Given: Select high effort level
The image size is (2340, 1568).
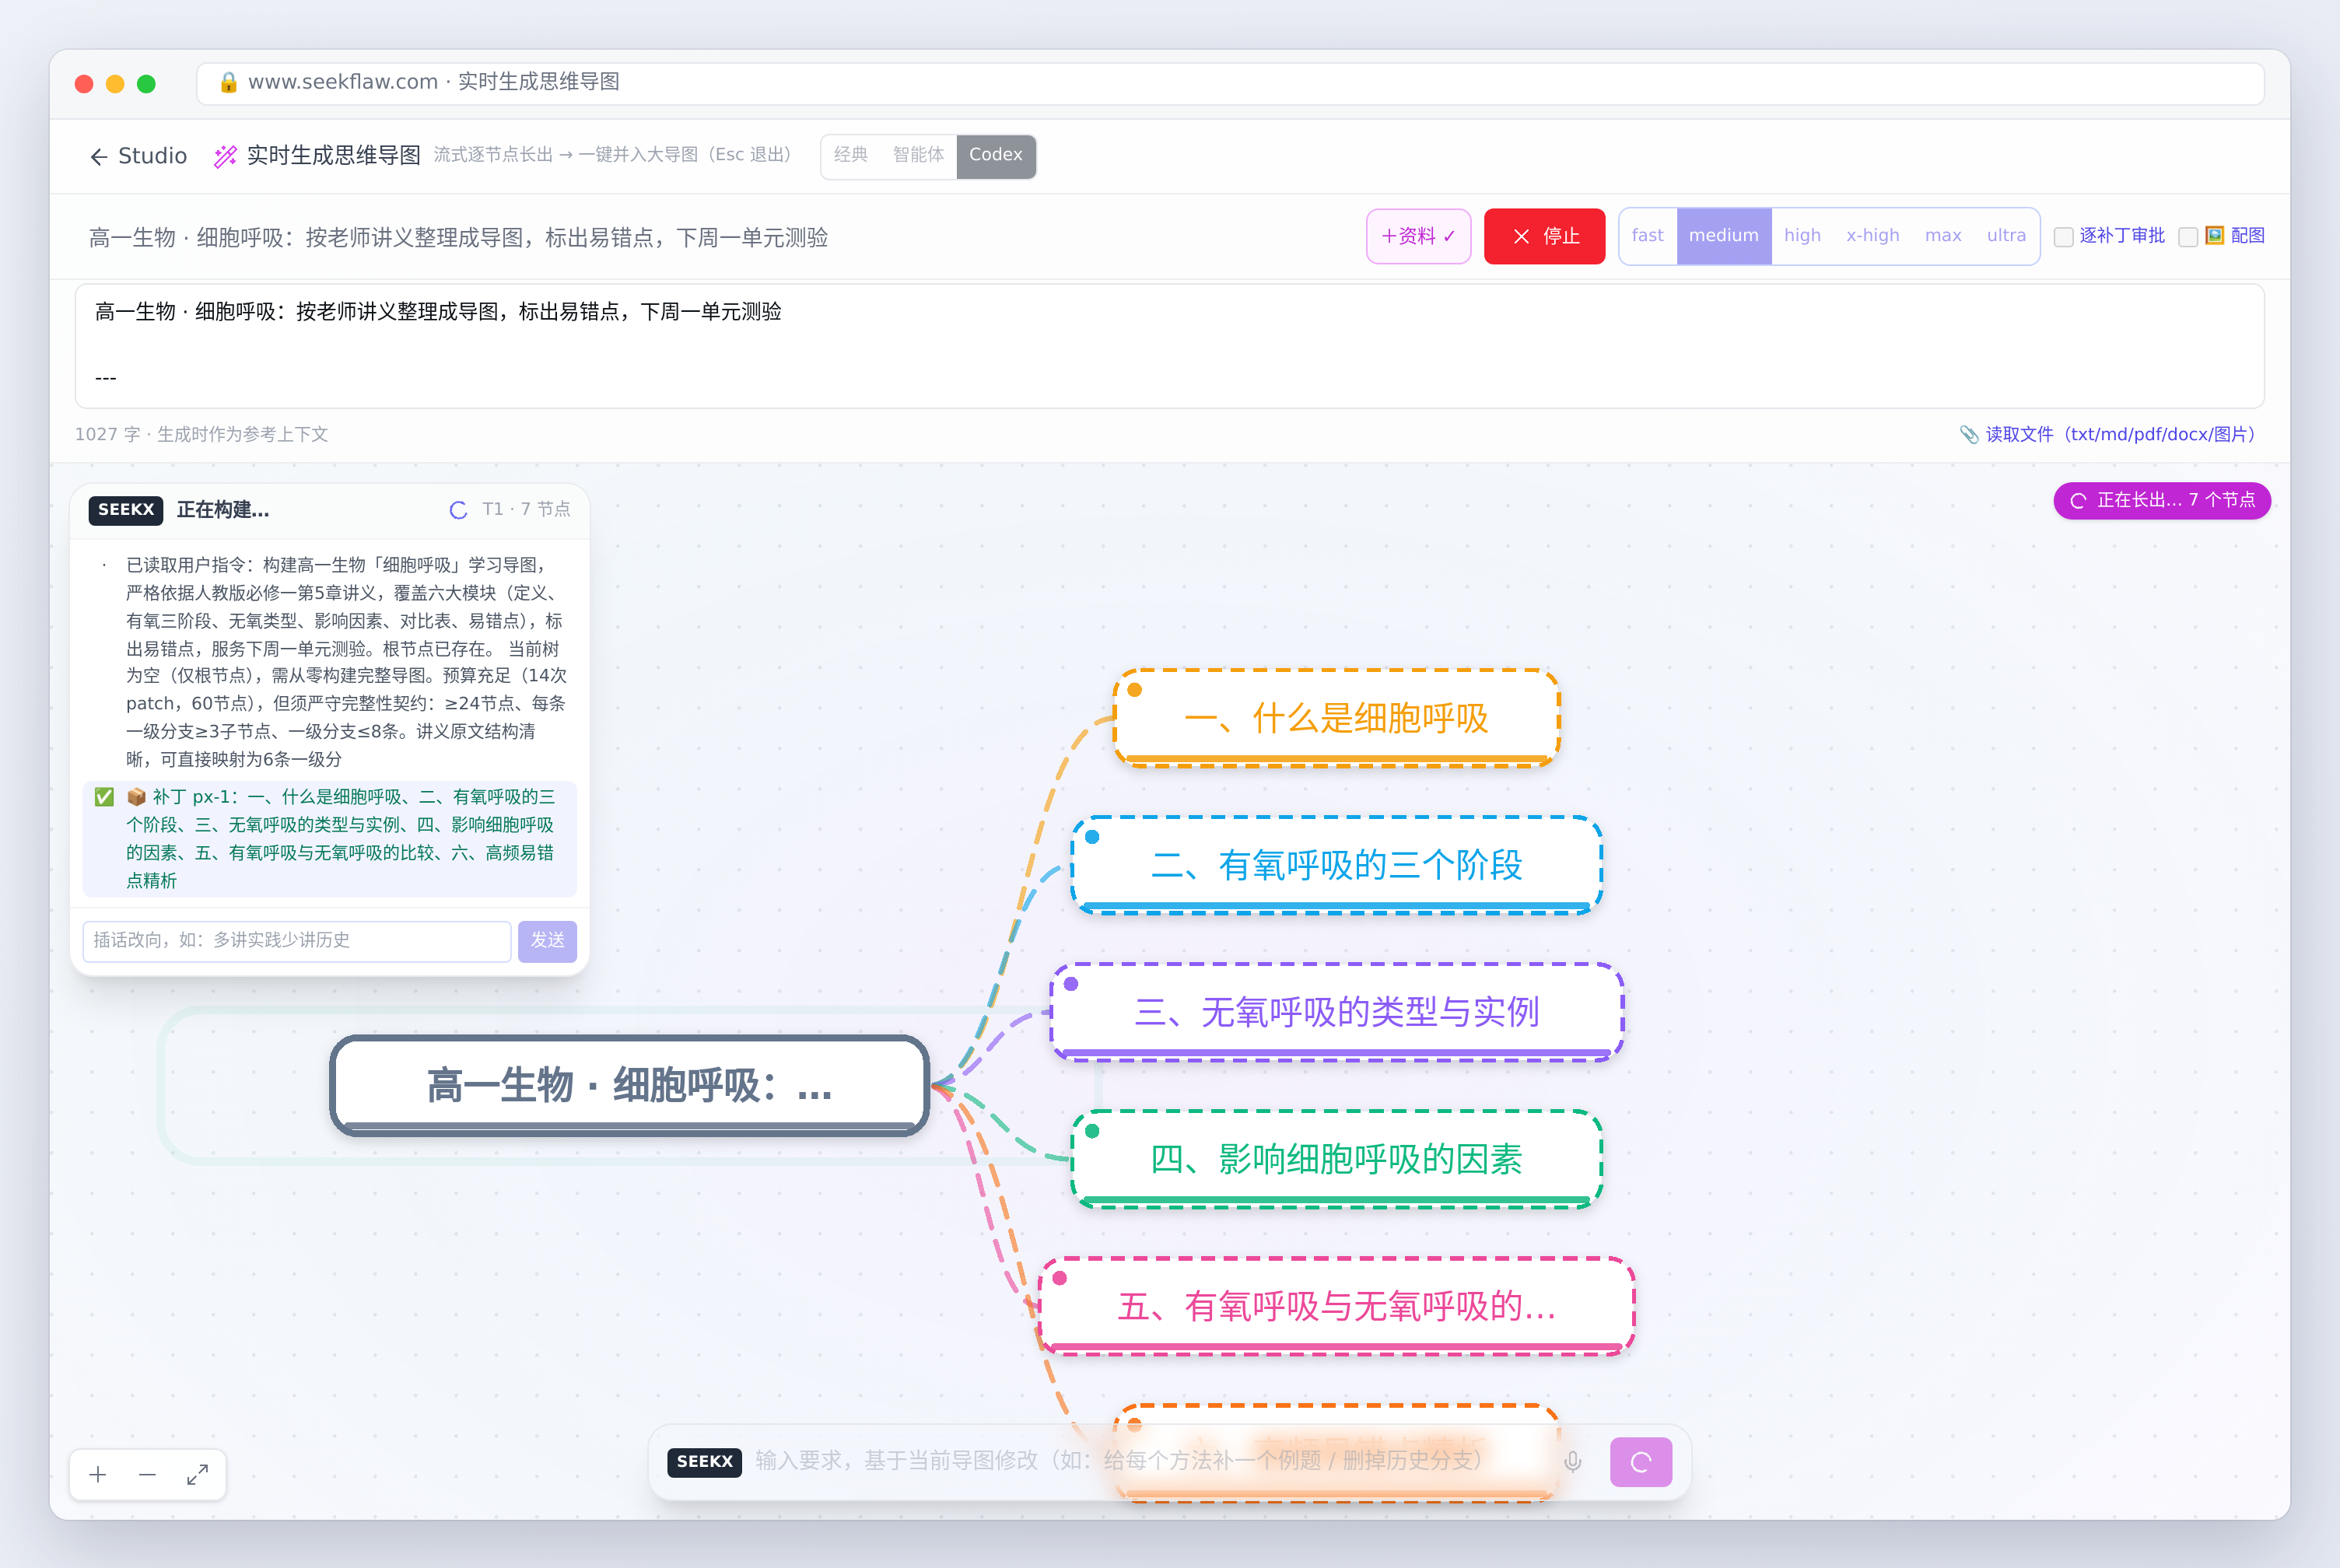Looking at the screenshot, I should [x=1802, y=236].
